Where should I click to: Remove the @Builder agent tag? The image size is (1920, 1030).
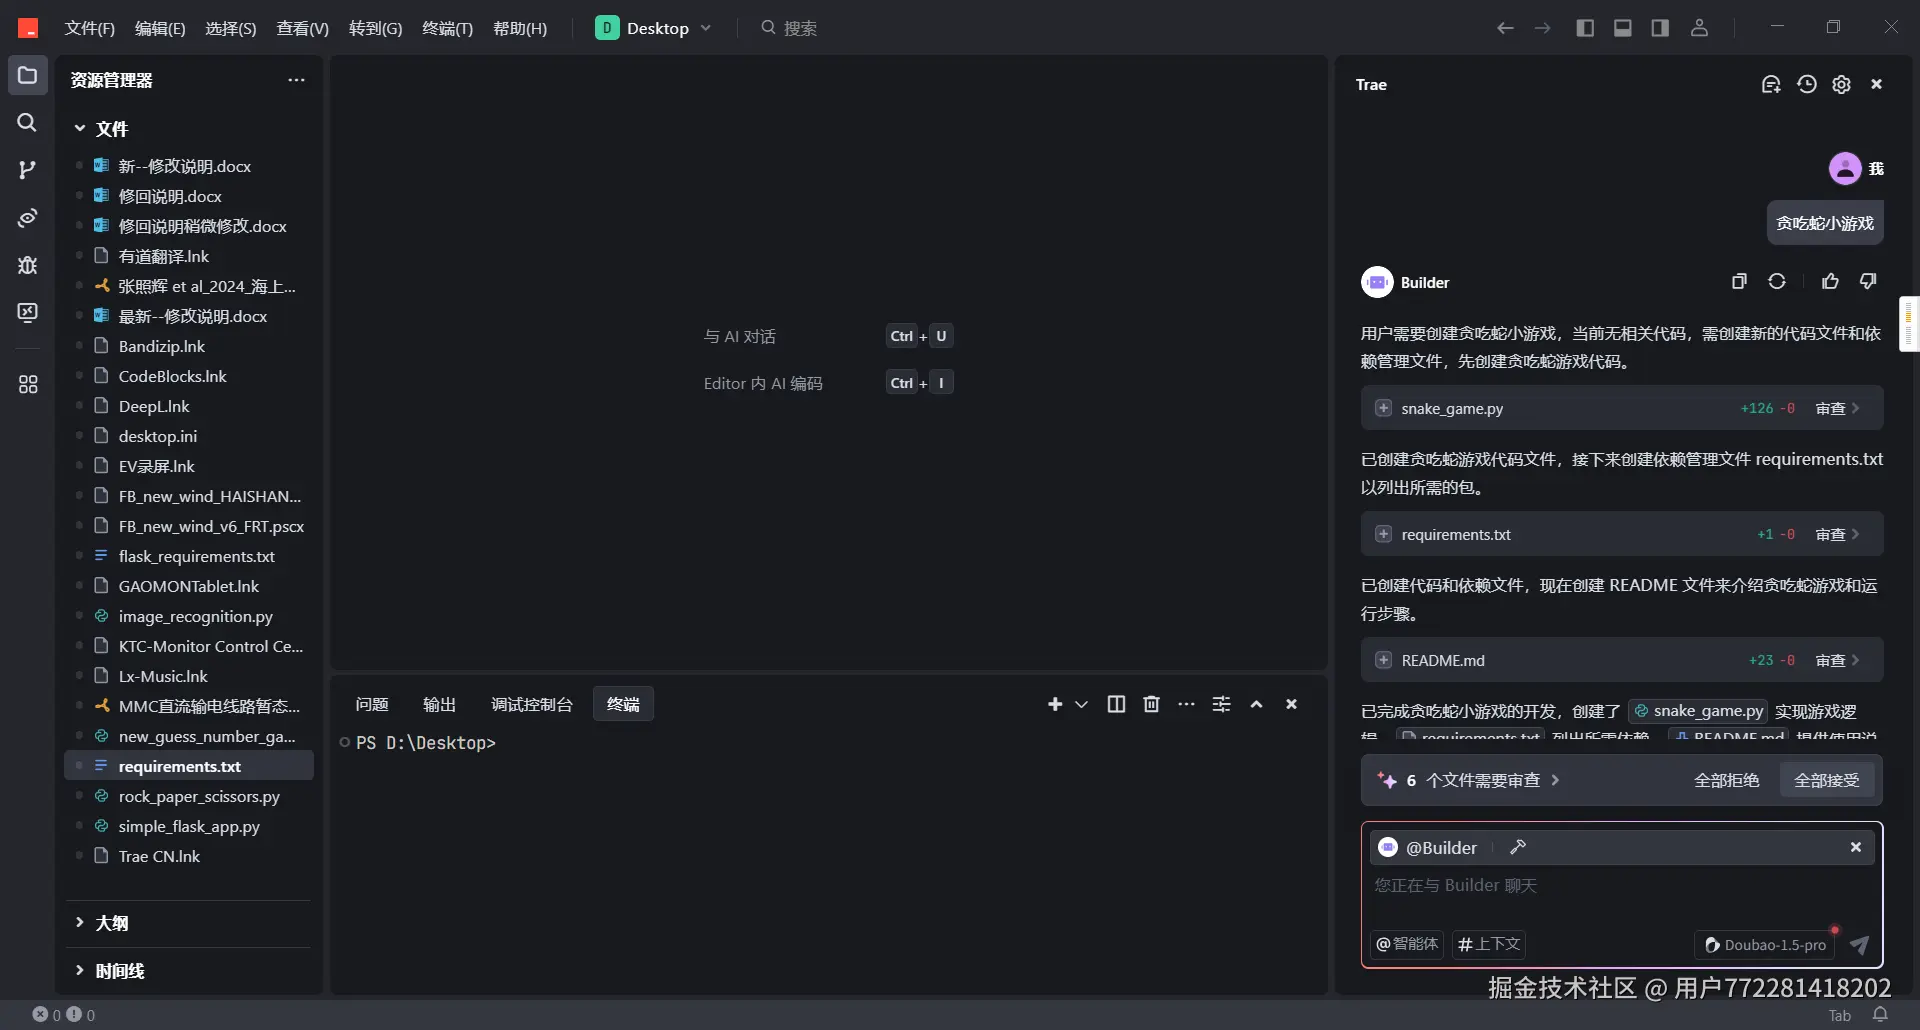coord(1856,848)
